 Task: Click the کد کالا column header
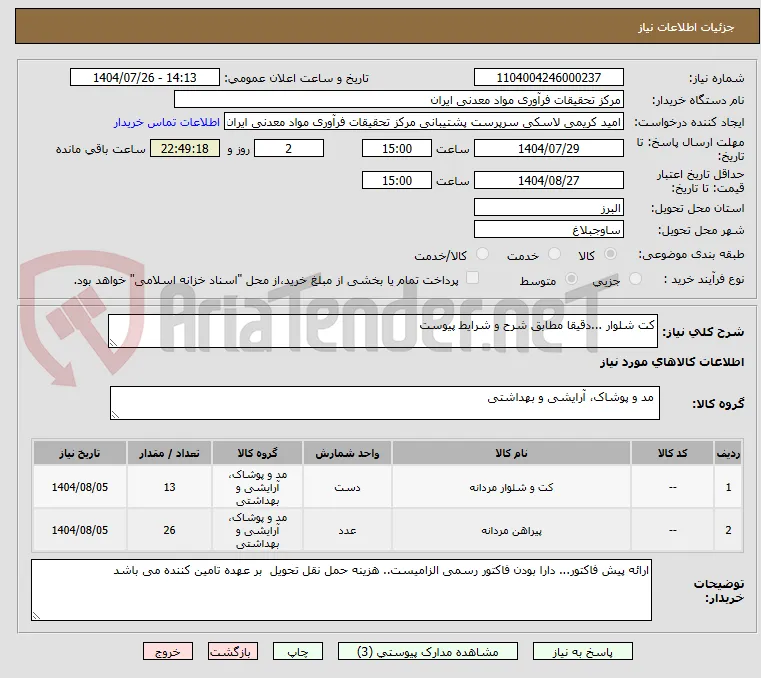tap(672, 453)
